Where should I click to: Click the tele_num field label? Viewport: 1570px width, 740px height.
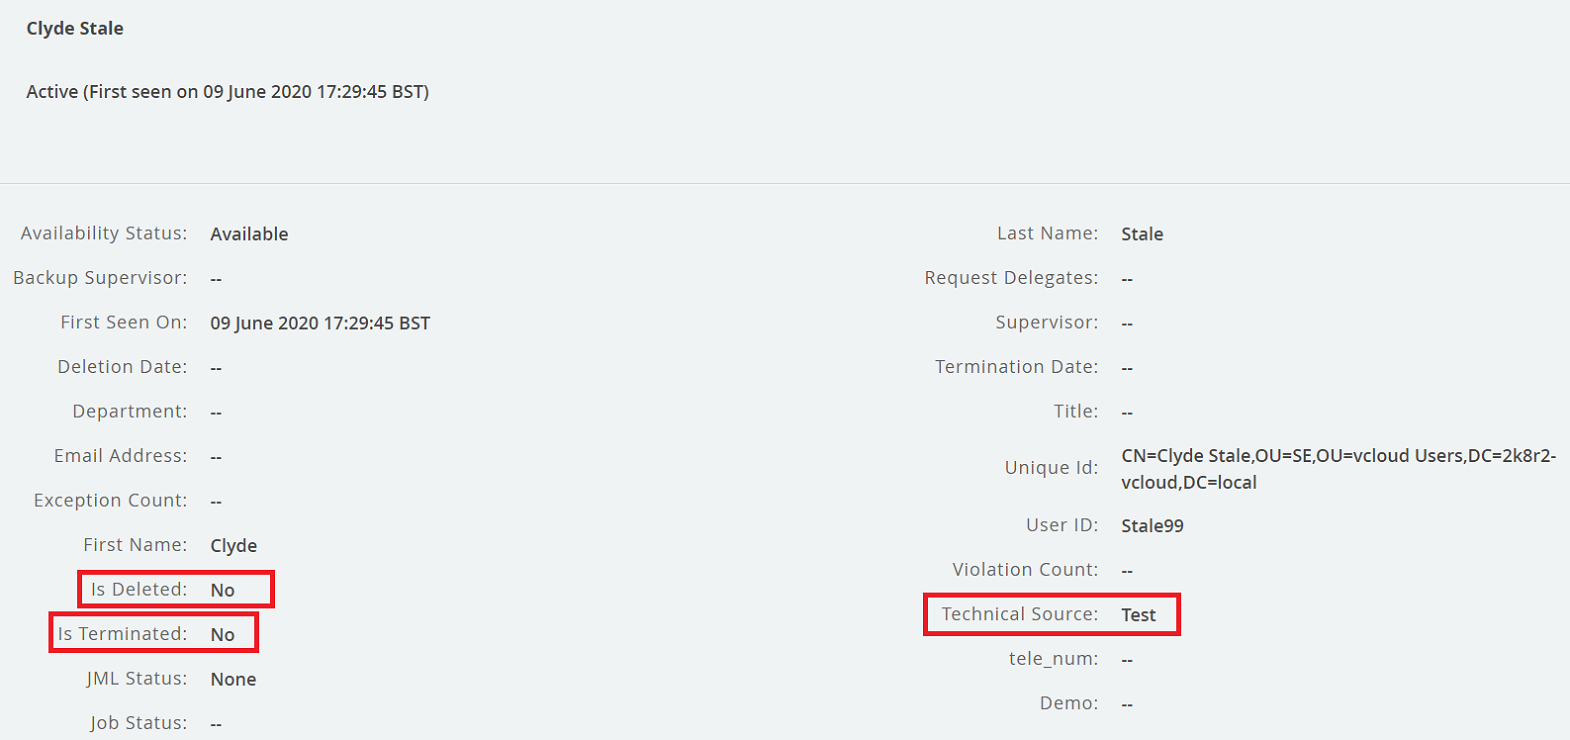point(1053,659)
